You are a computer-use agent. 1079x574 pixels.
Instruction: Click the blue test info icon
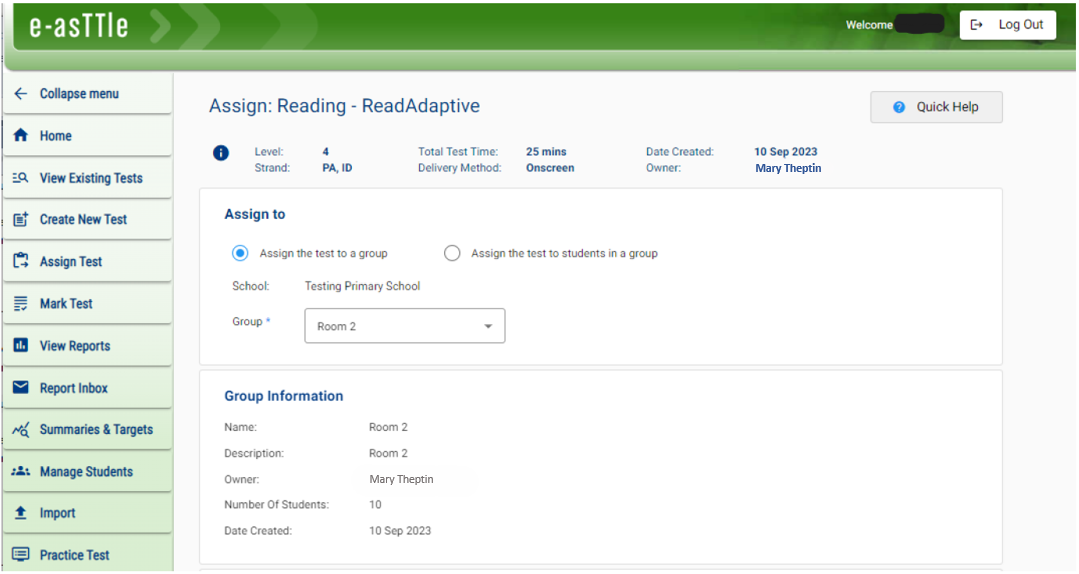coord(221,153)
